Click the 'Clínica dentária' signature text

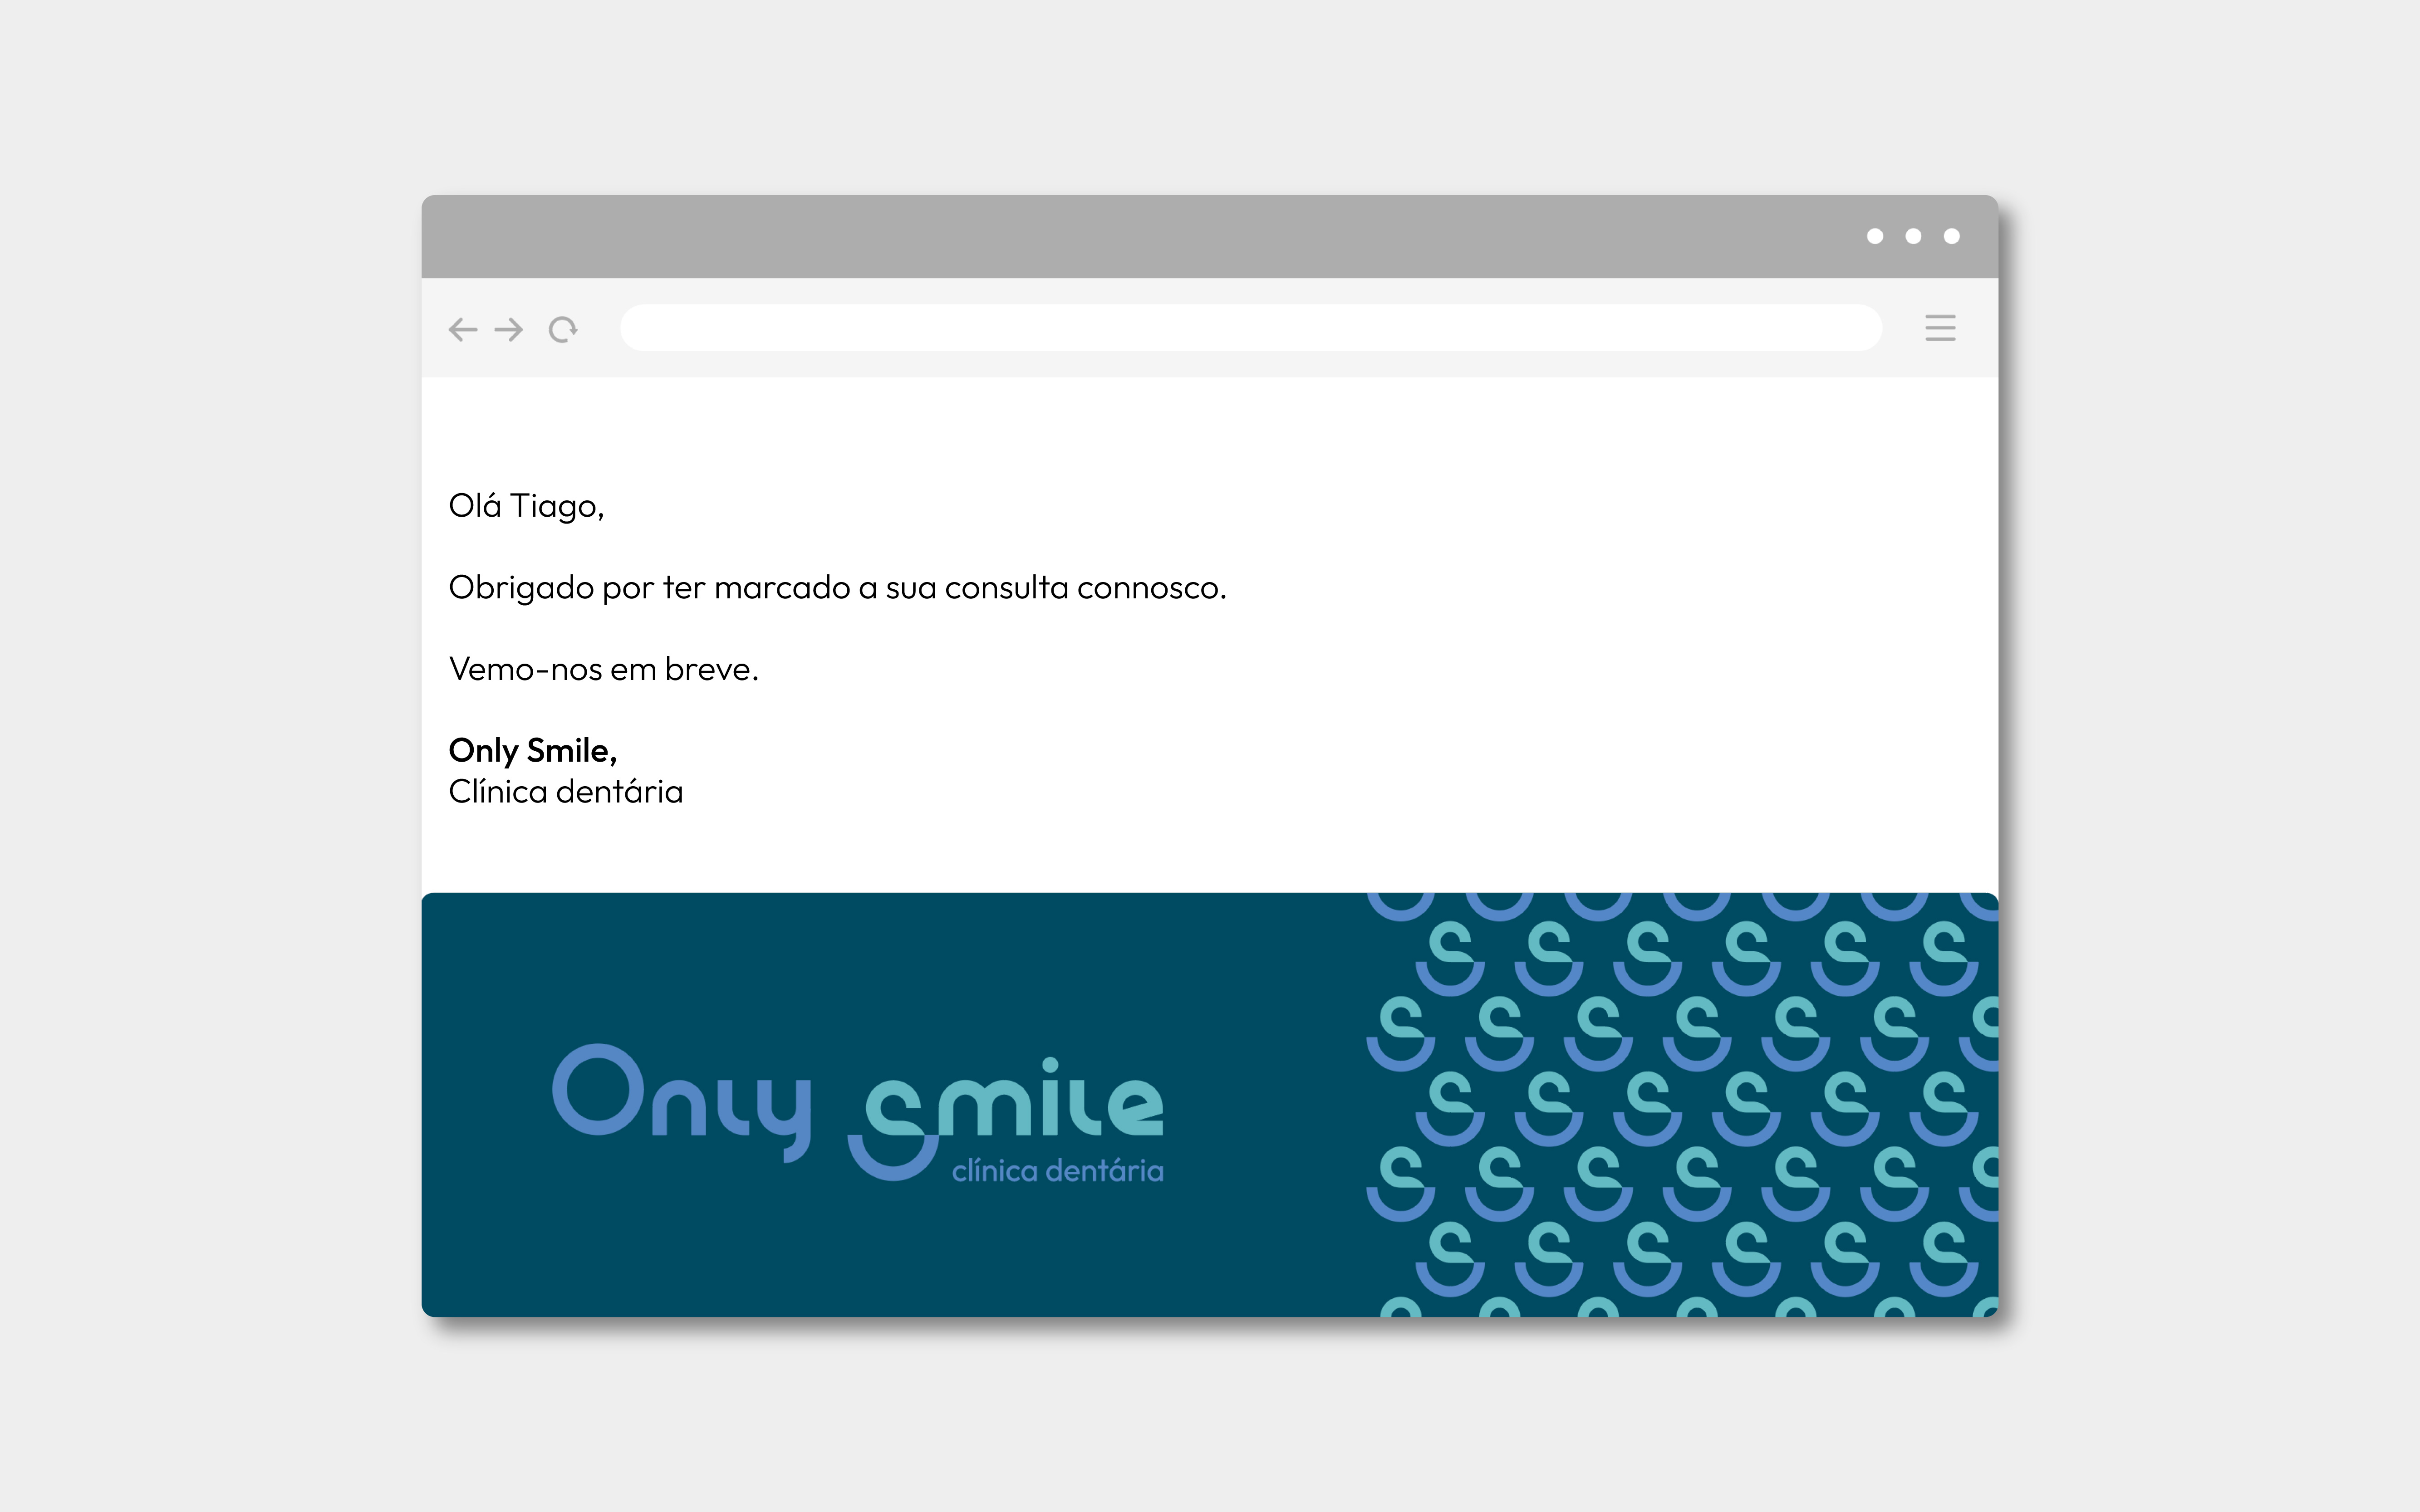click(x=565, y=792)
